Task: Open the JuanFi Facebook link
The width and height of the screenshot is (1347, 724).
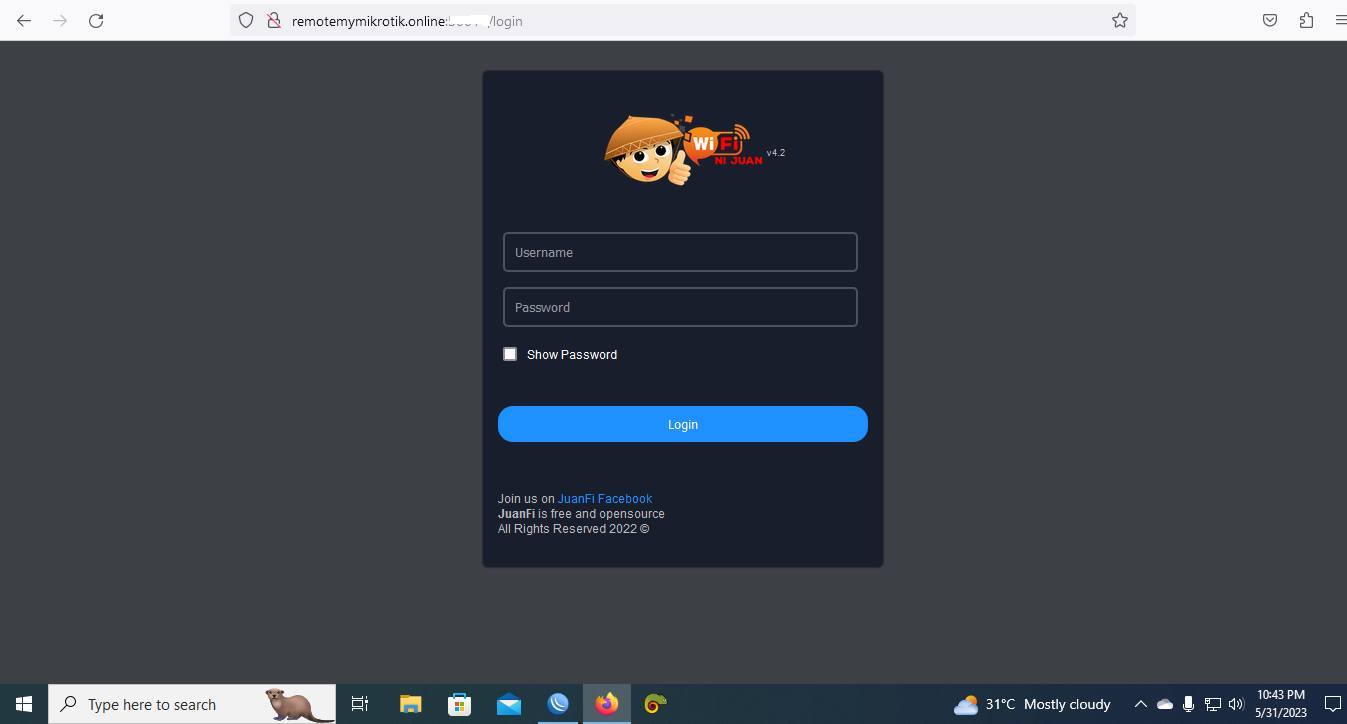Action: (605, 498)
